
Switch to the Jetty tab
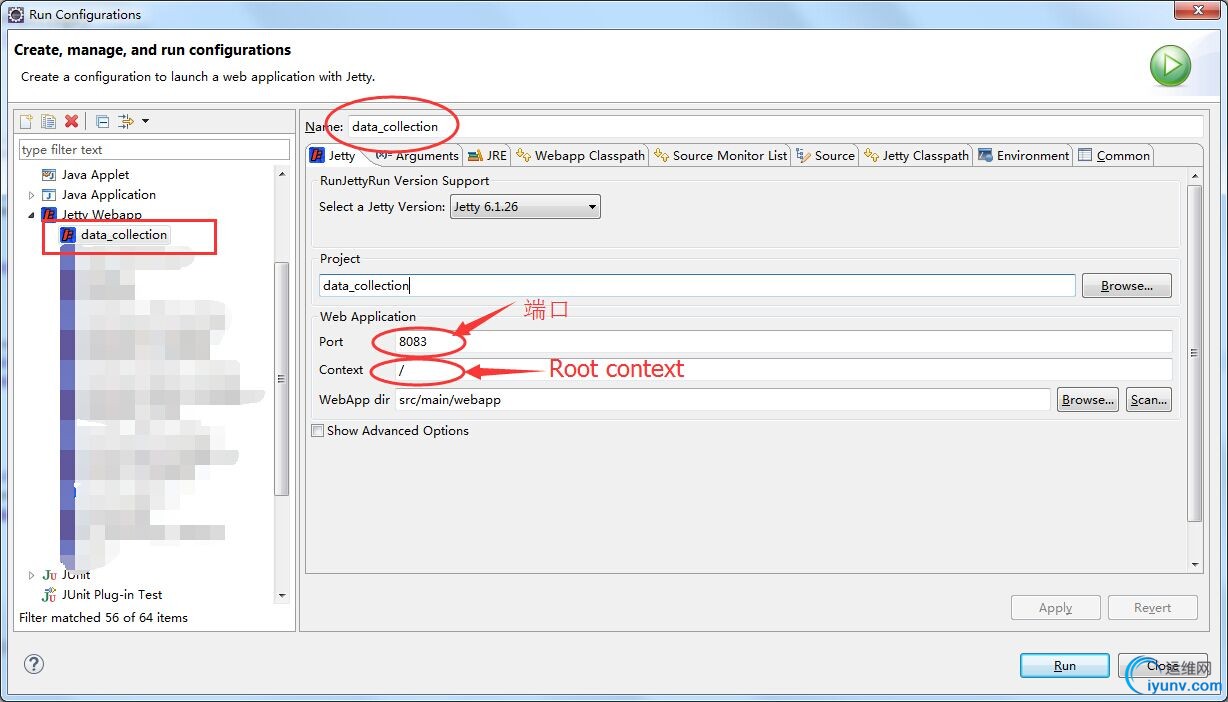coord(333,156)
